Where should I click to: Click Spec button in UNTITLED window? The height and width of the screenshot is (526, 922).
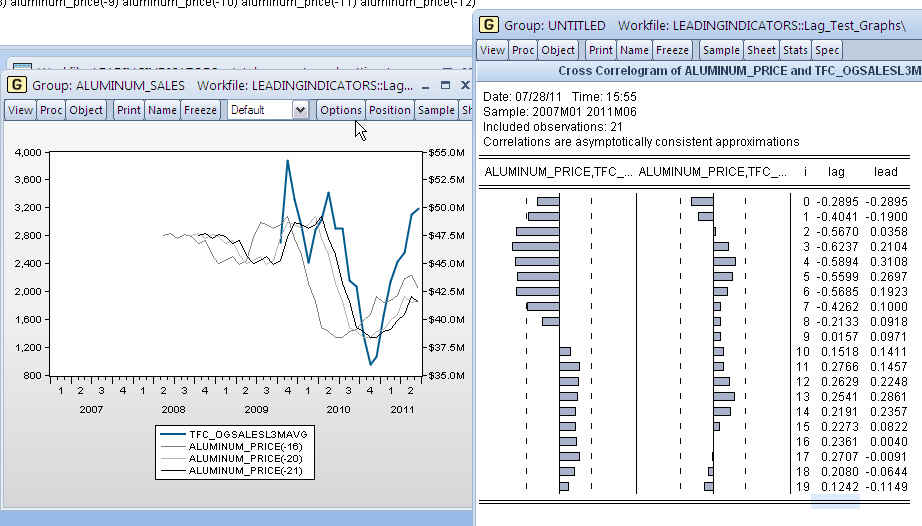pyautogui.click(x=827, y=50)
